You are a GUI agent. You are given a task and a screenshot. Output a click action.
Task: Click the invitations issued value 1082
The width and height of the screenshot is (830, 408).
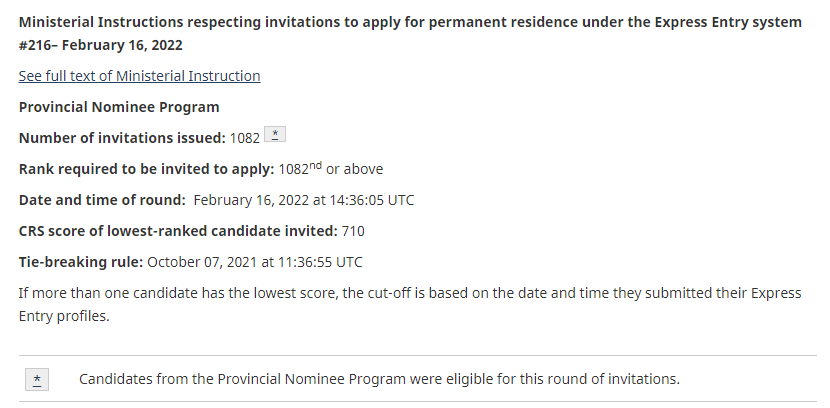(x=245, y=138)
